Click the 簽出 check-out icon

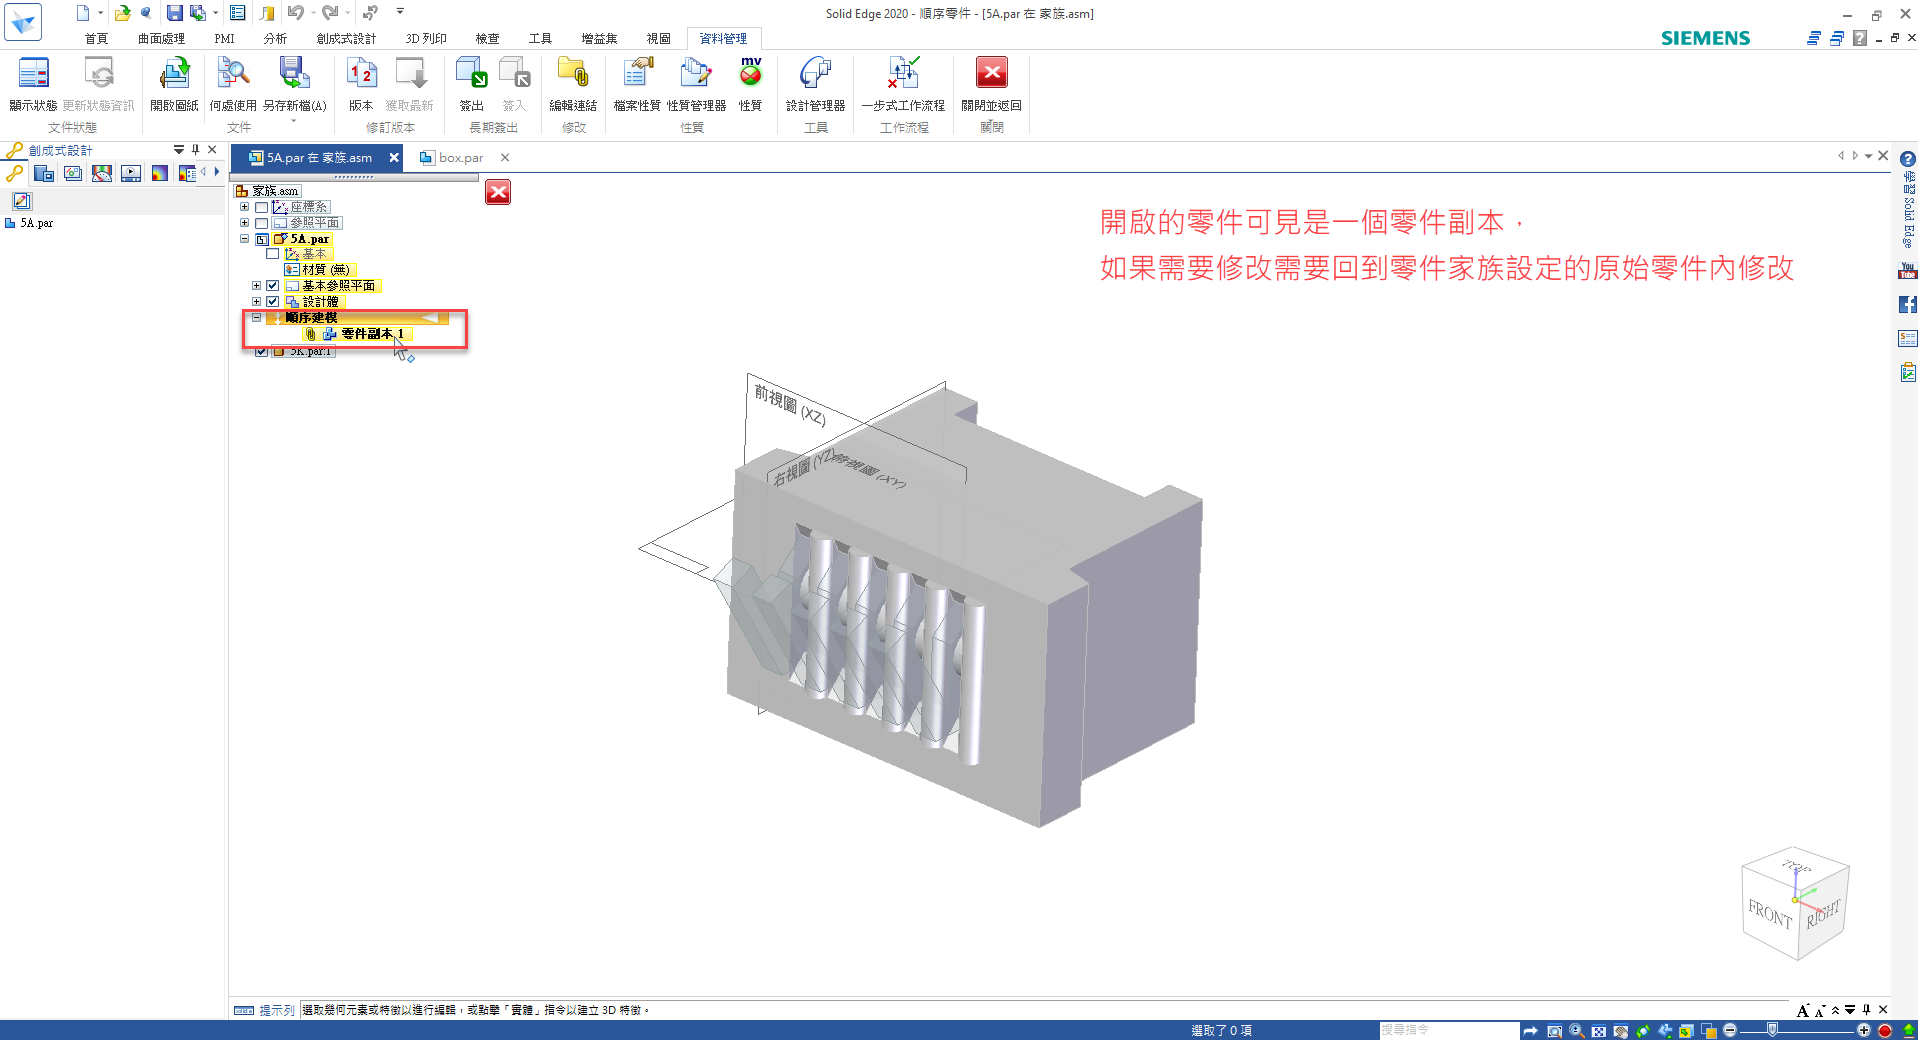click(x=471, y=73)
